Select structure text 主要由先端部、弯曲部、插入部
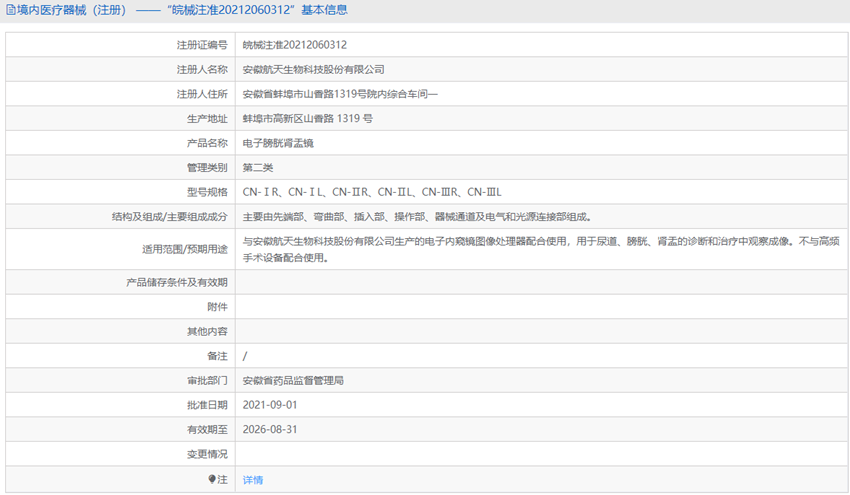 click(417, 216)
